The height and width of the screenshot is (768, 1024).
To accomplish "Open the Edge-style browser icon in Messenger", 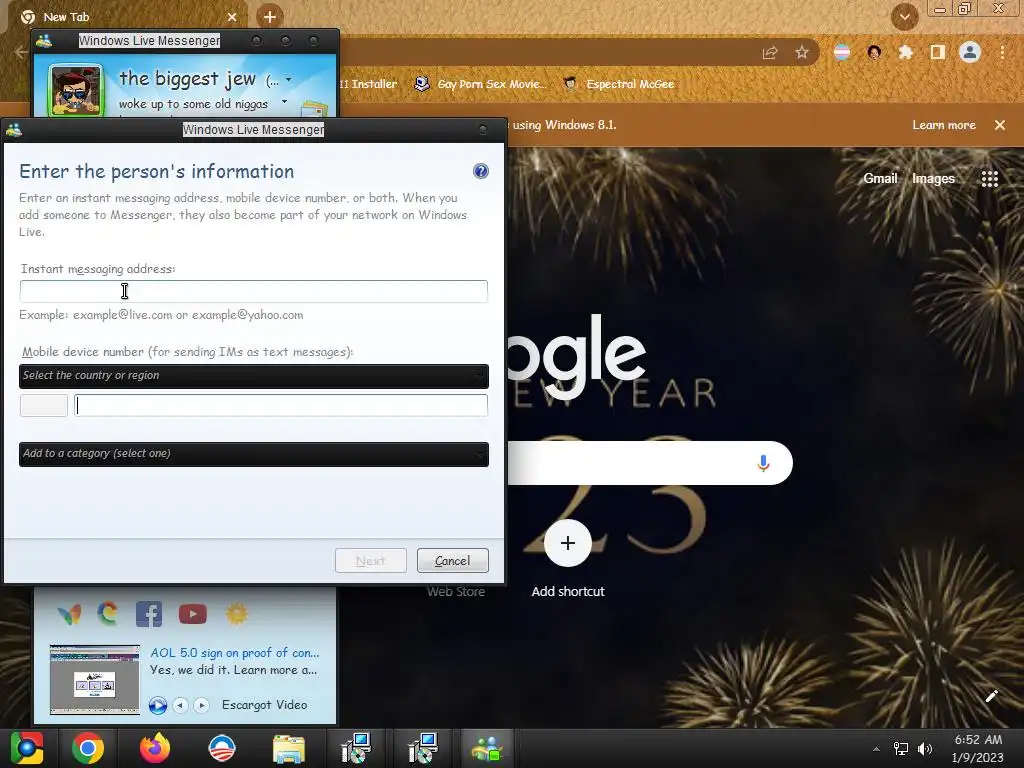I will 108,614.
